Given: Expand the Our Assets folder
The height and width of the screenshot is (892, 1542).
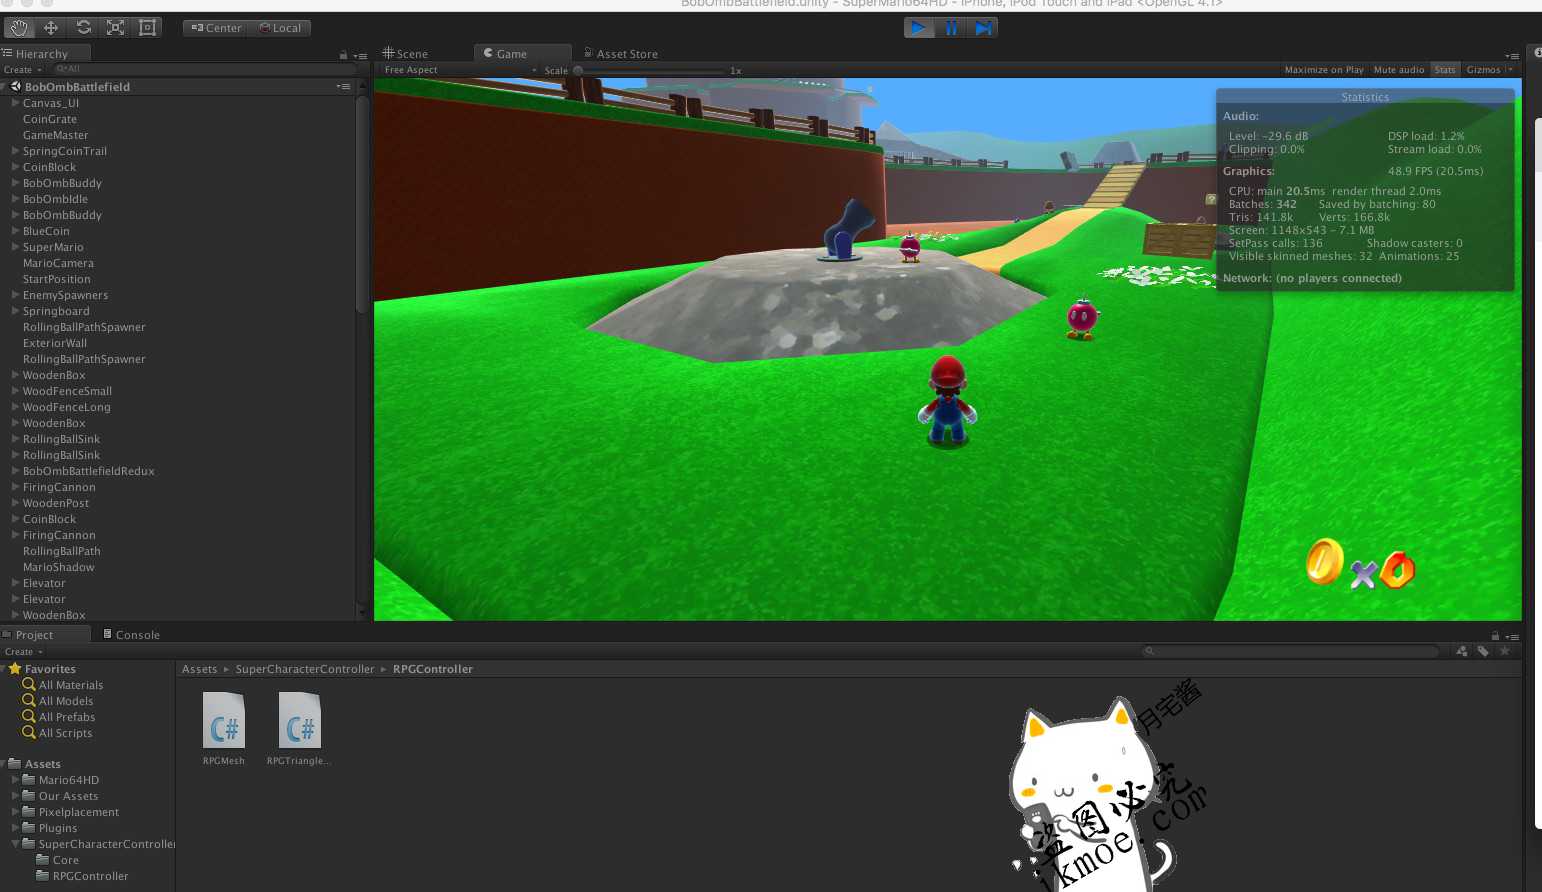Looking at the screenshot, I should pyautogui.click(x=15, y=796).
